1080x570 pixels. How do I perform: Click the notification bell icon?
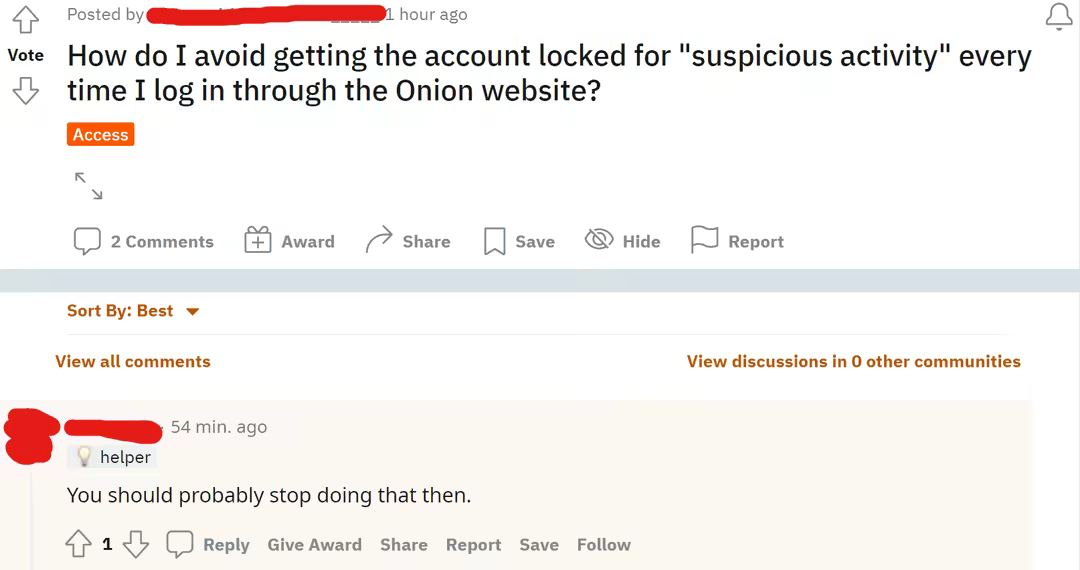tap(1058, 16)
